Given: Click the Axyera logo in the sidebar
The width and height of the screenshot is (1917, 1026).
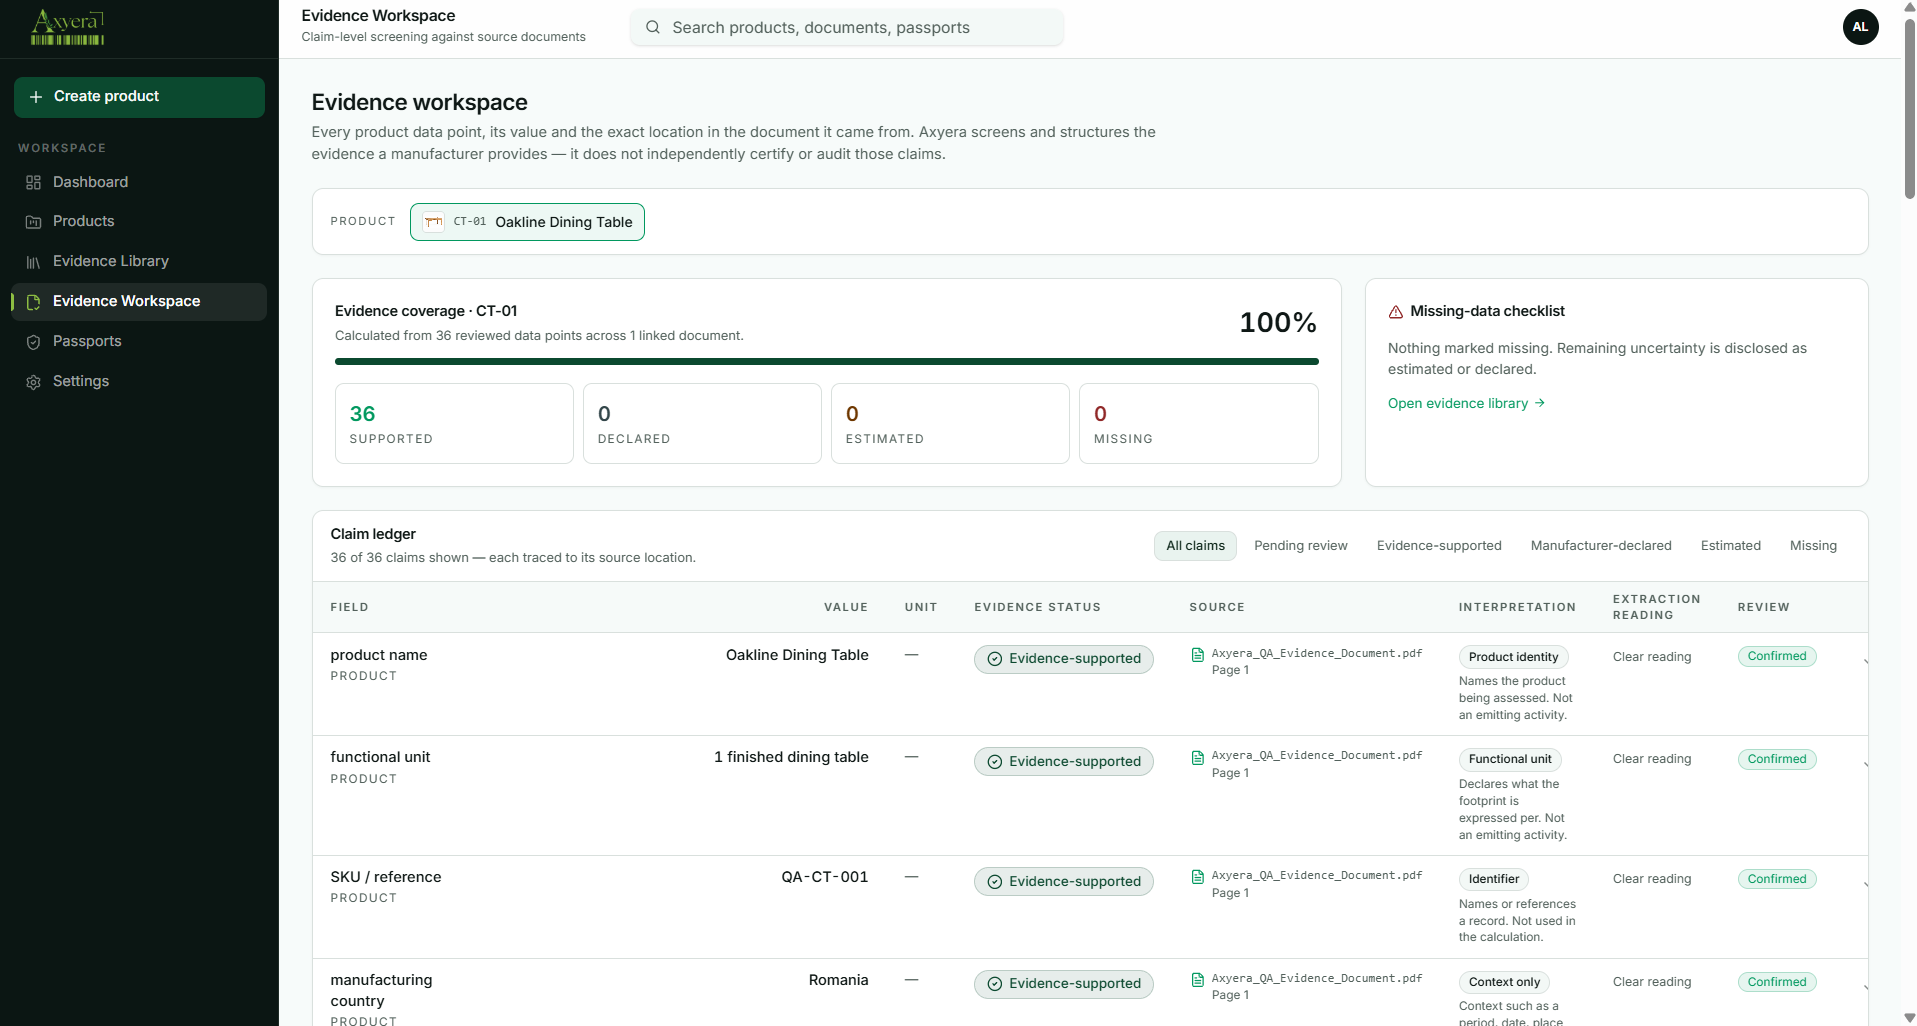Looking at the screenshot, I should pos(67,27).
